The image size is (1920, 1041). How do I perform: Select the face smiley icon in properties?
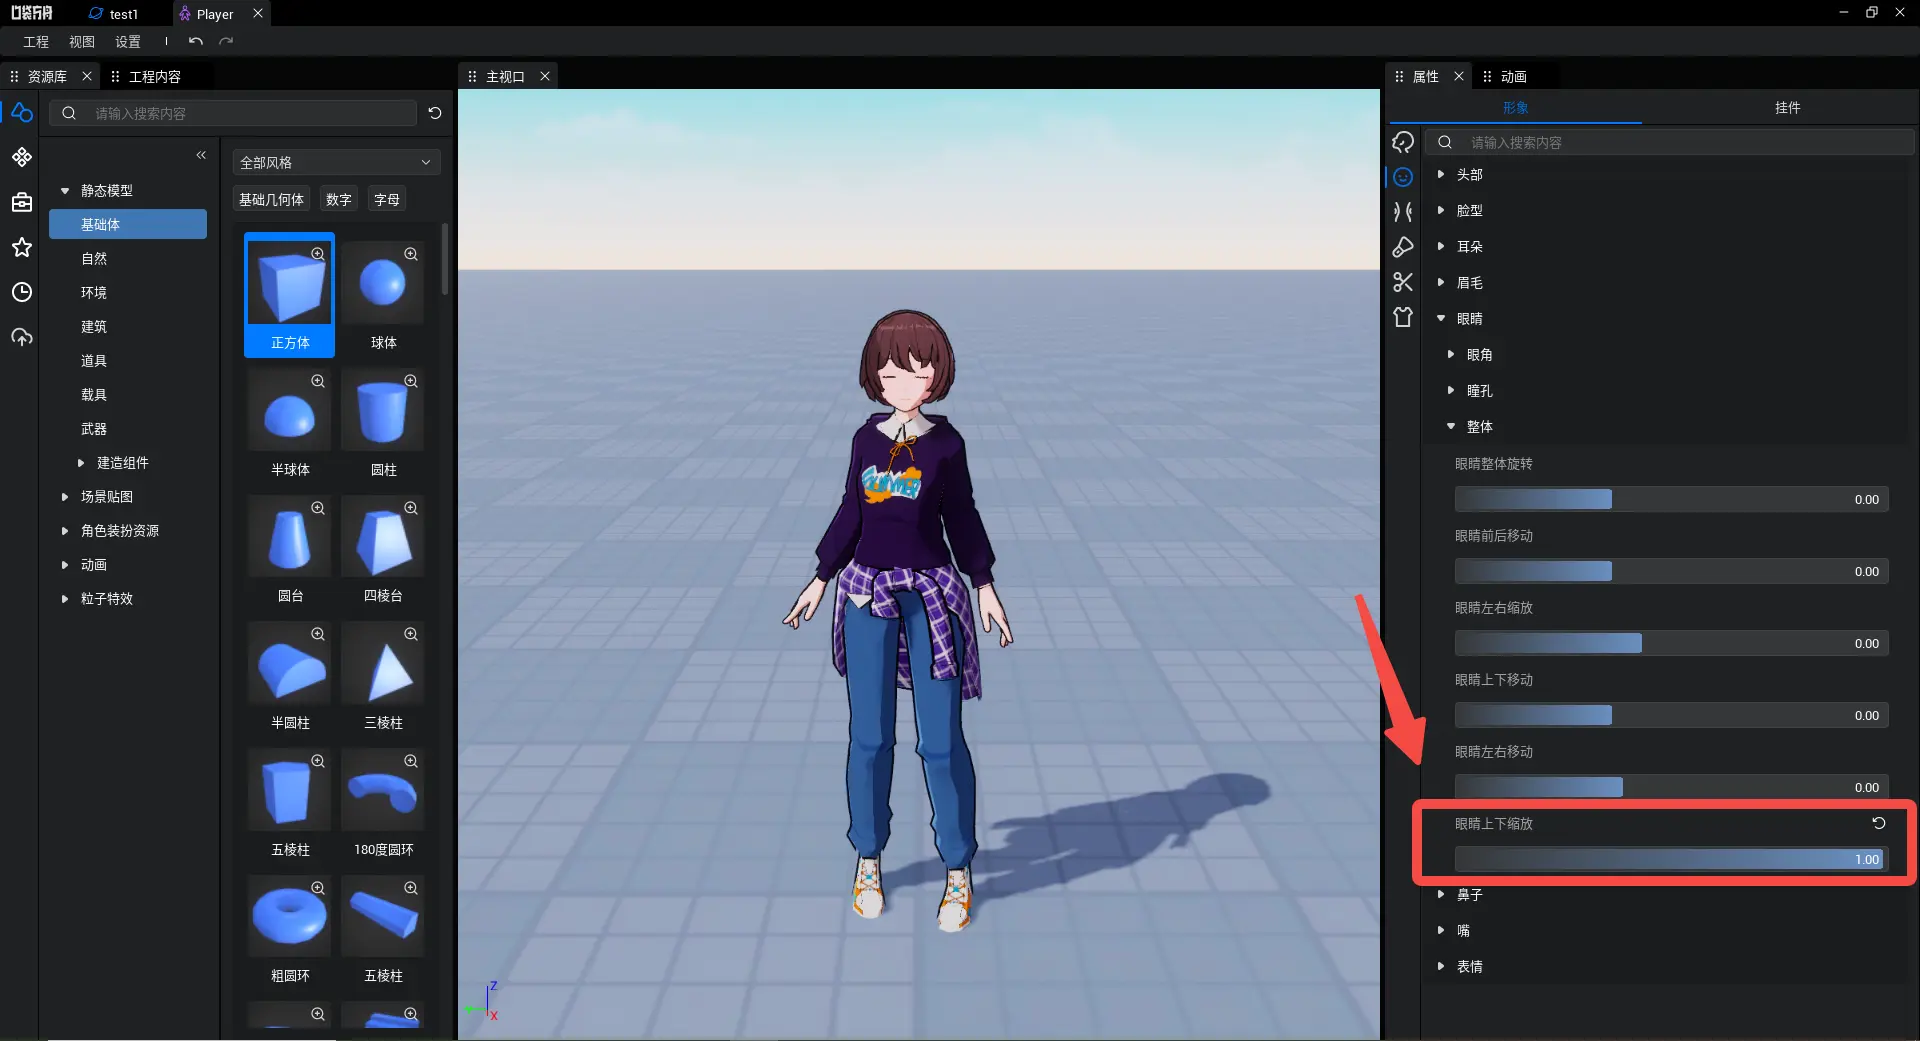[1403, 177]
